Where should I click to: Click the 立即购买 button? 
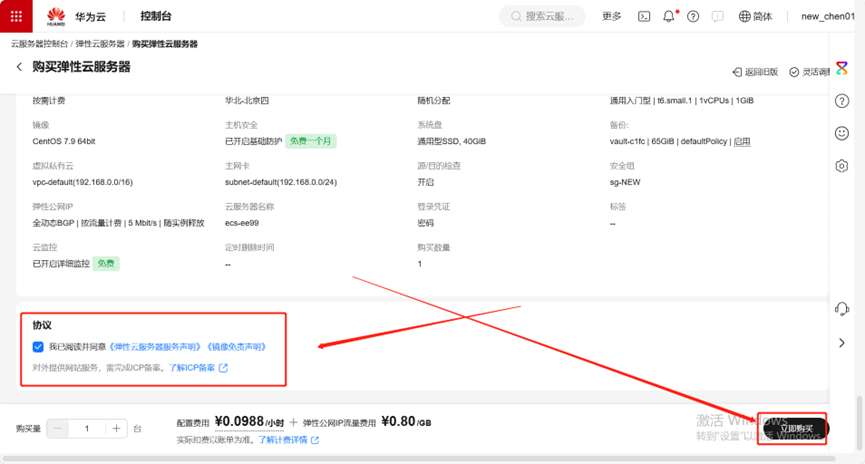[795, 429]
